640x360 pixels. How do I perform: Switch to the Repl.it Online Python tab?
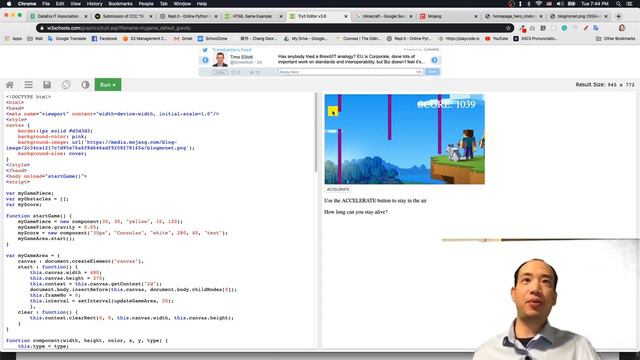point(188,16)
